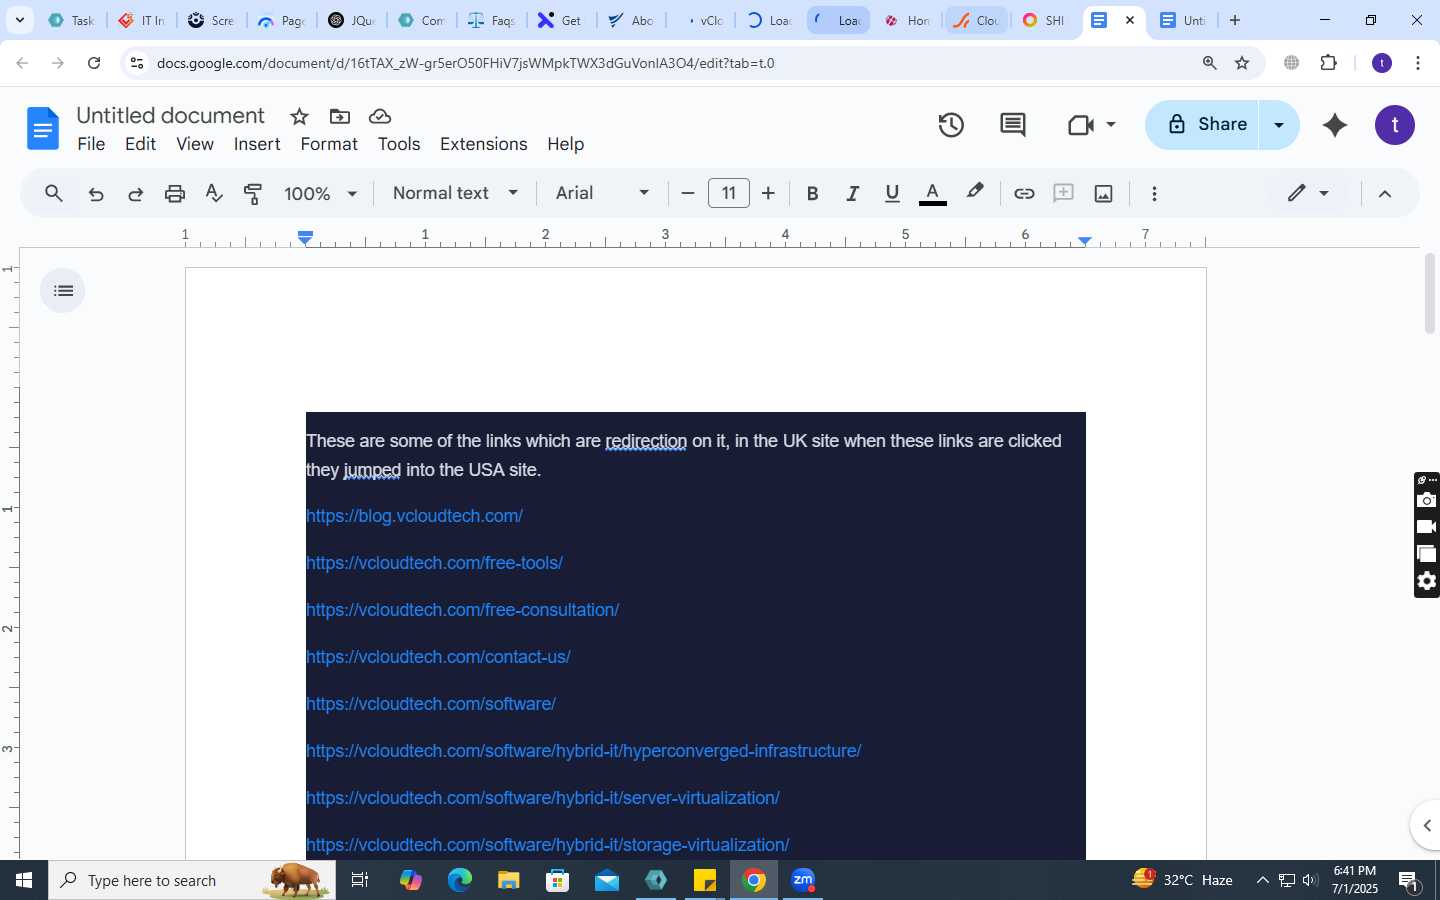Open the Arial font dropdown
1440x900 pixels.
(x=602, y=193)
